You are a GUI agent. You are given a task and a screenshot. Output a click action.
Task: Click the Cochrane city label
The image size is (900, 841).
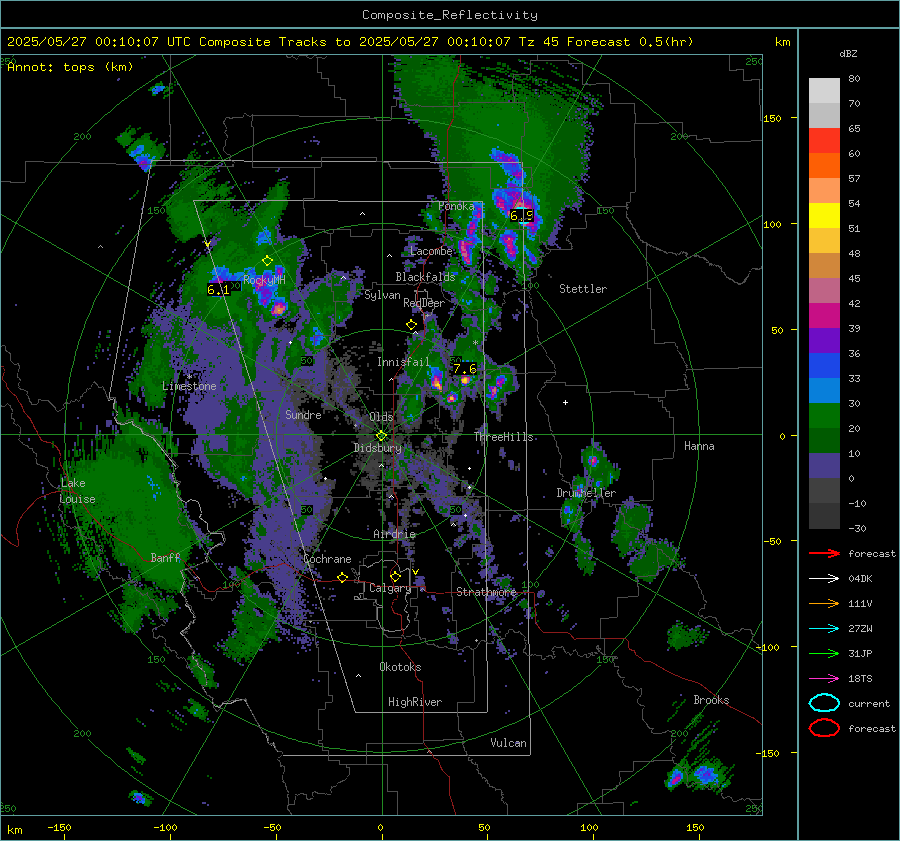[327, 559]
